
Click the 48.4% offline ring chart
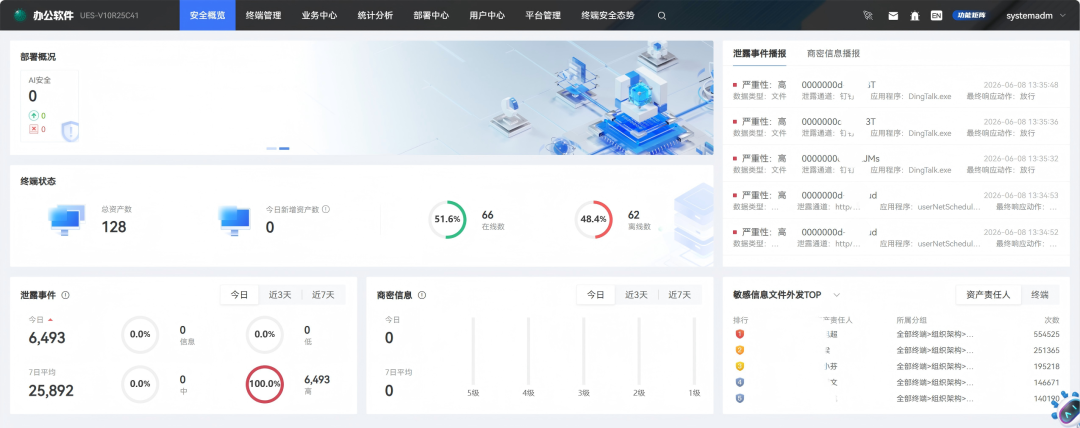tap(594, 219)
